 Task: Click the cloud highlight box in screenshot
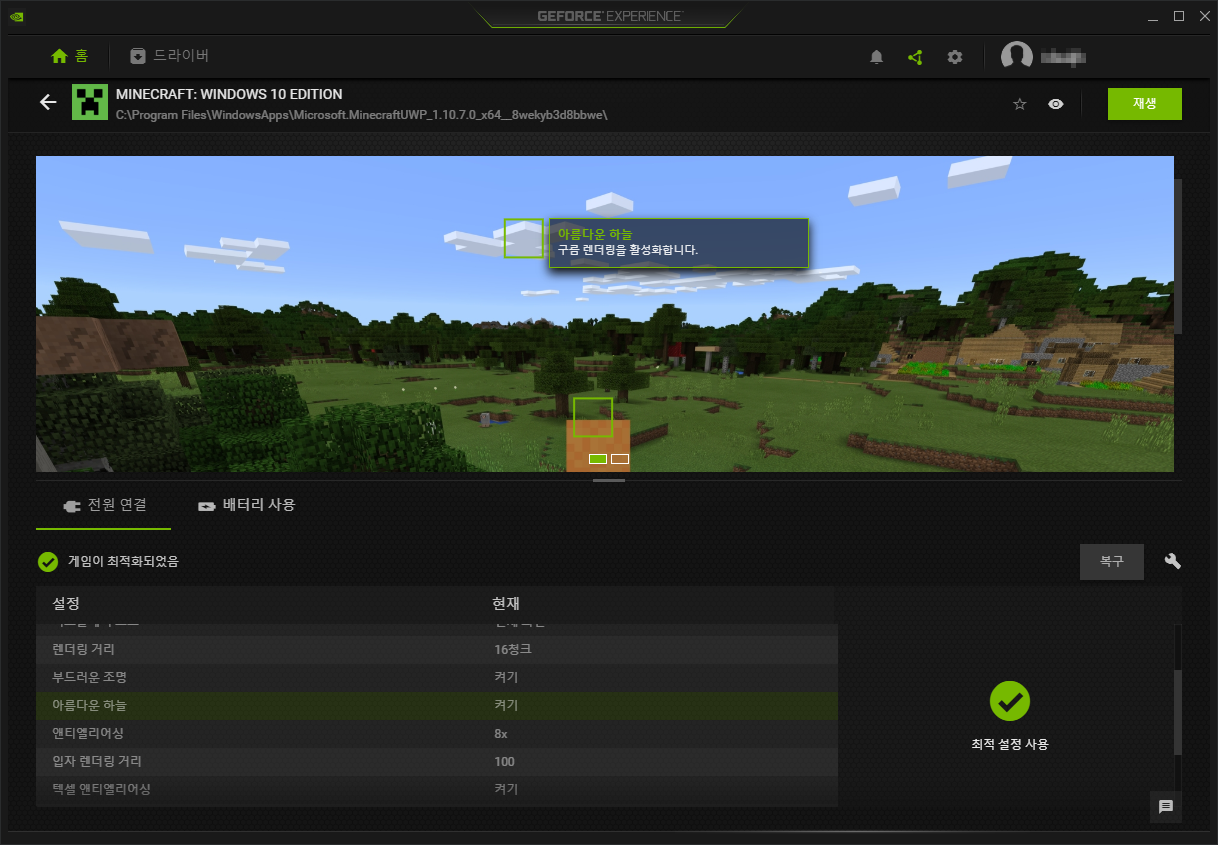(524, 238)
